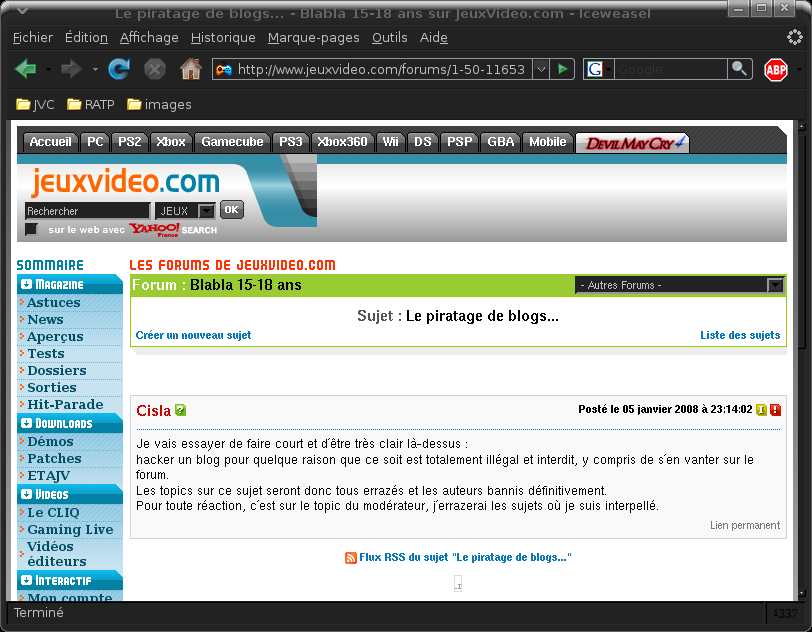Click the Downloads section arrow icon
The height and width of the screenshot is (632, 812).
pyautogui.click(x=26, y=423)
